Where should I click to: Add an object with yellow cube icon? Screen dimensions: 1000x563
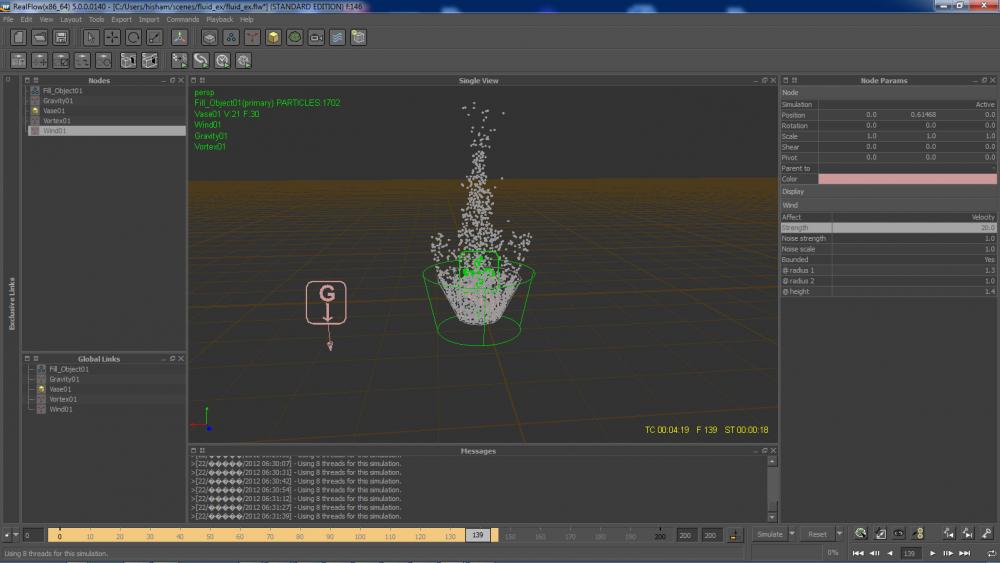tap(273, 38)
